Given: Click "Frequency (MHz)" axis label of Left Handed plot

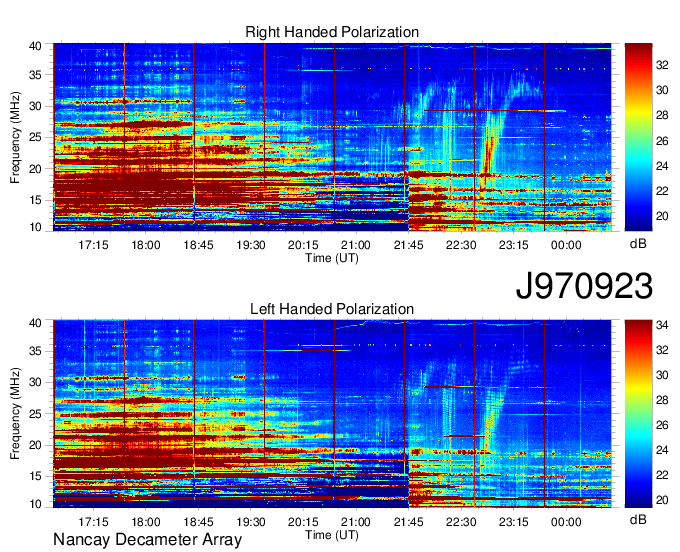Looking at the screenshot, I should click(15, 414).
